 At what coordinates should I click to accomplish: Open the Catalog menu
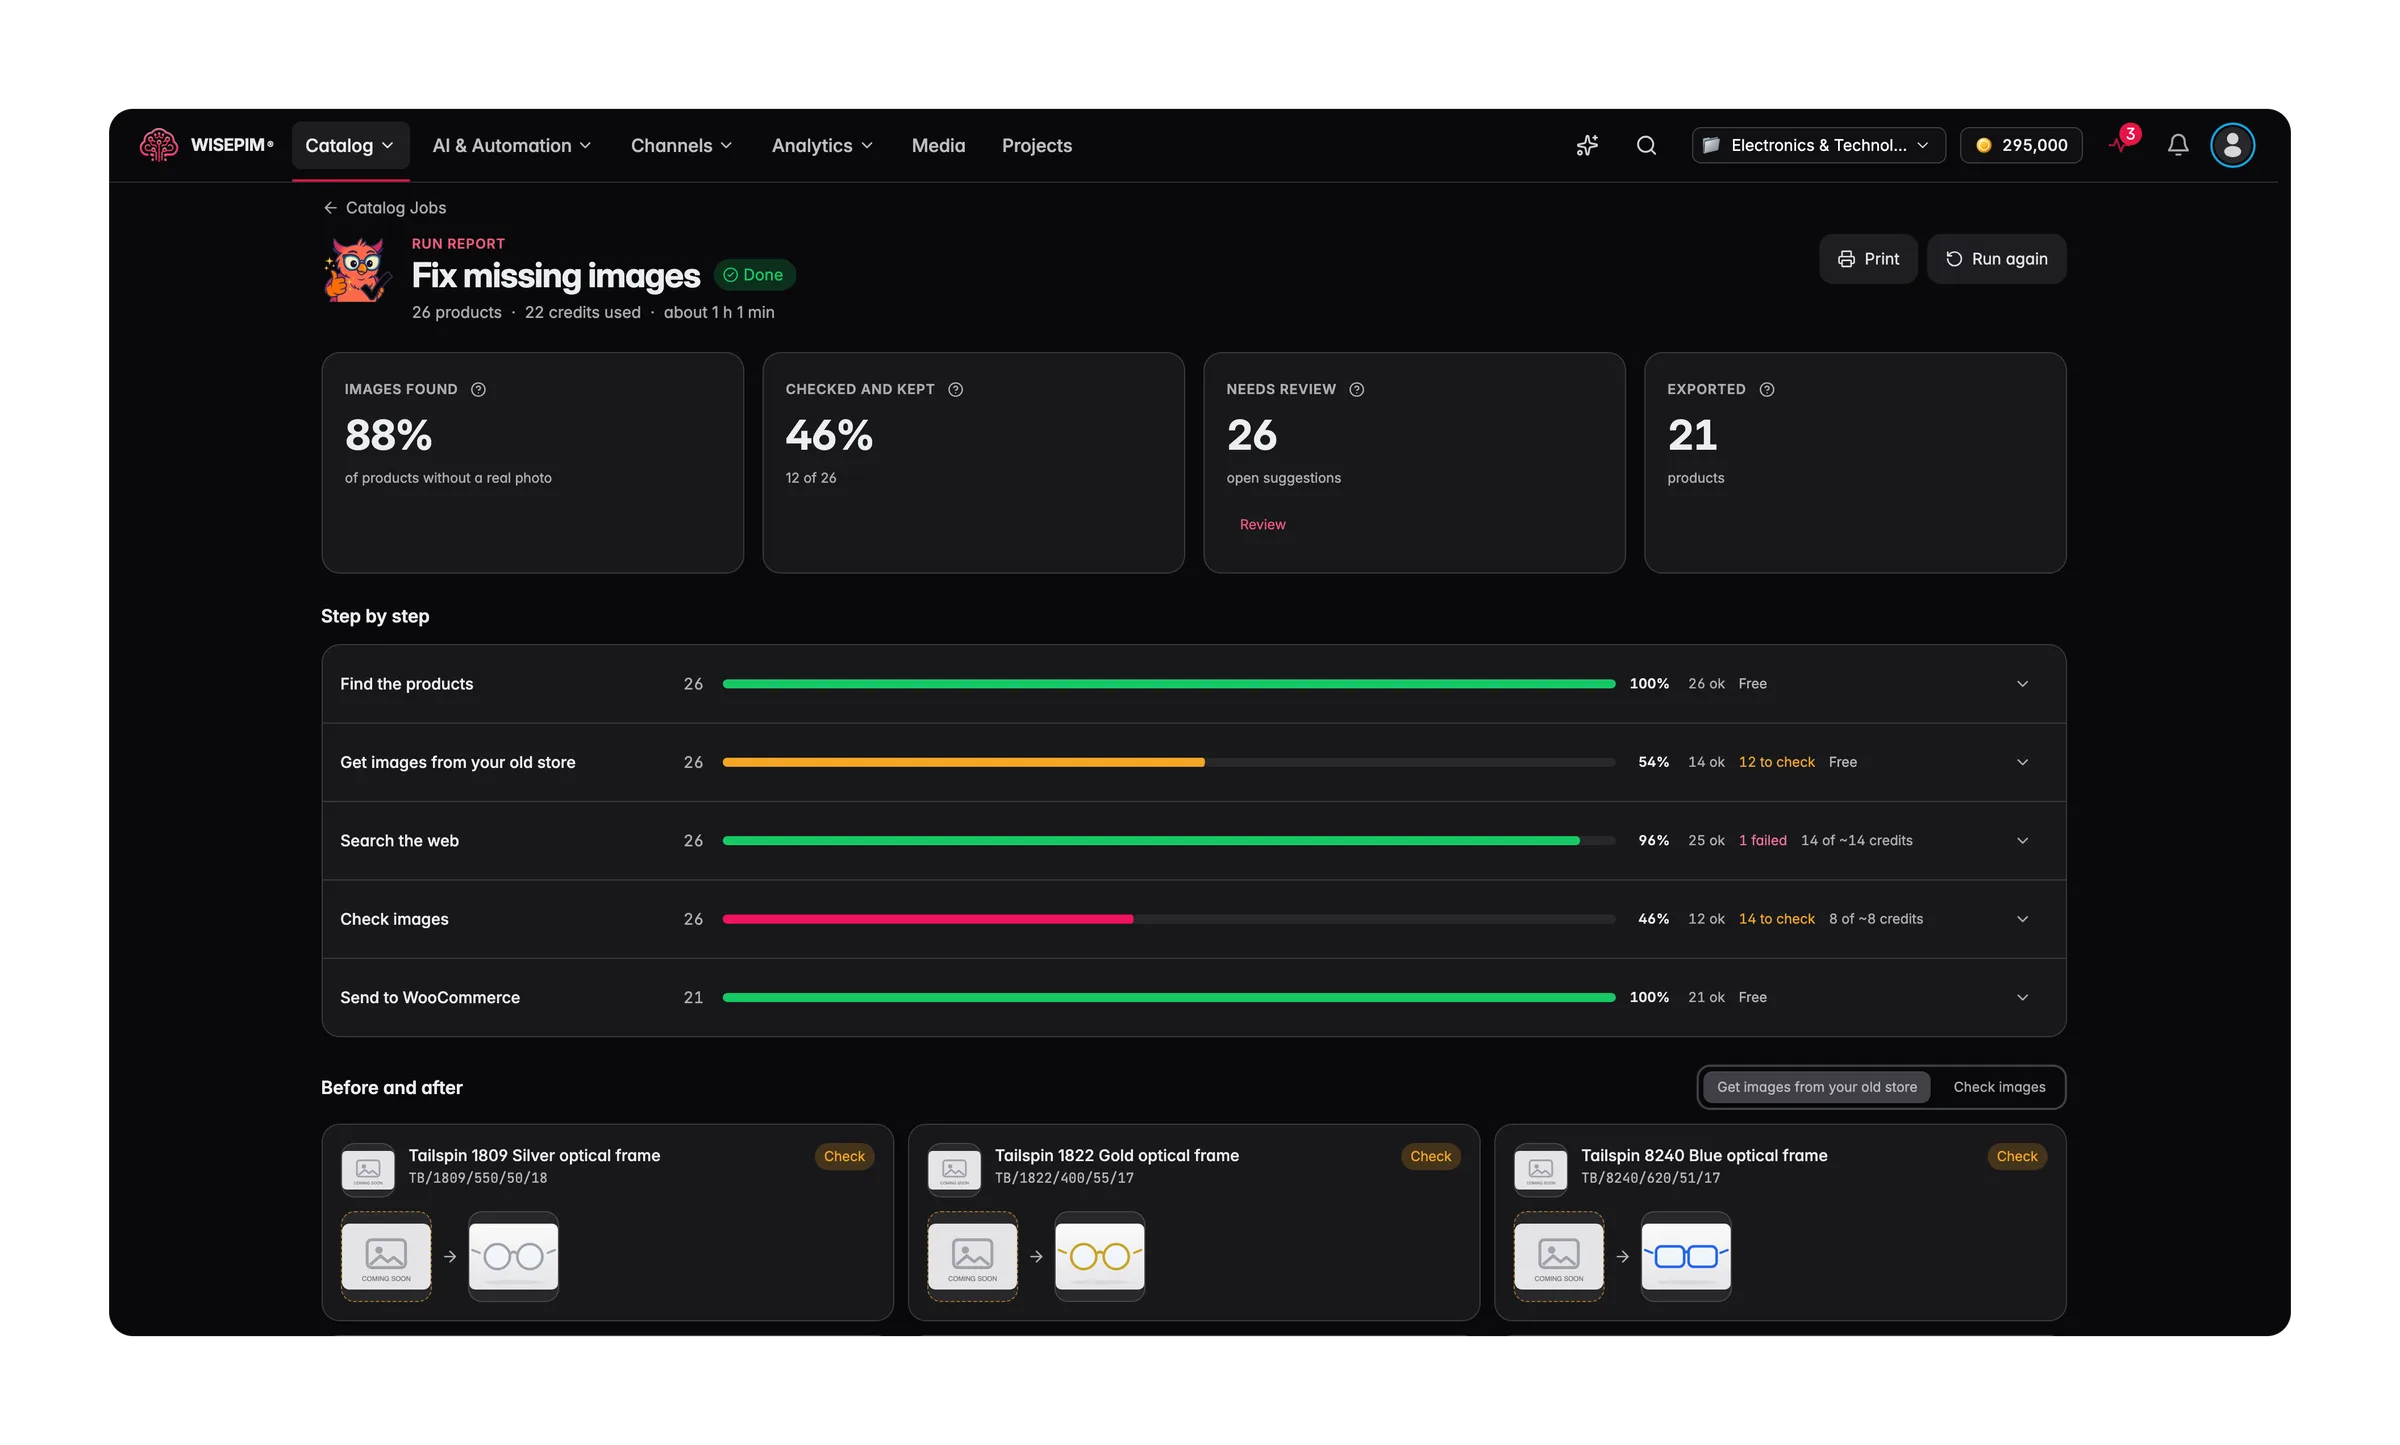click(x=350, y=146)
